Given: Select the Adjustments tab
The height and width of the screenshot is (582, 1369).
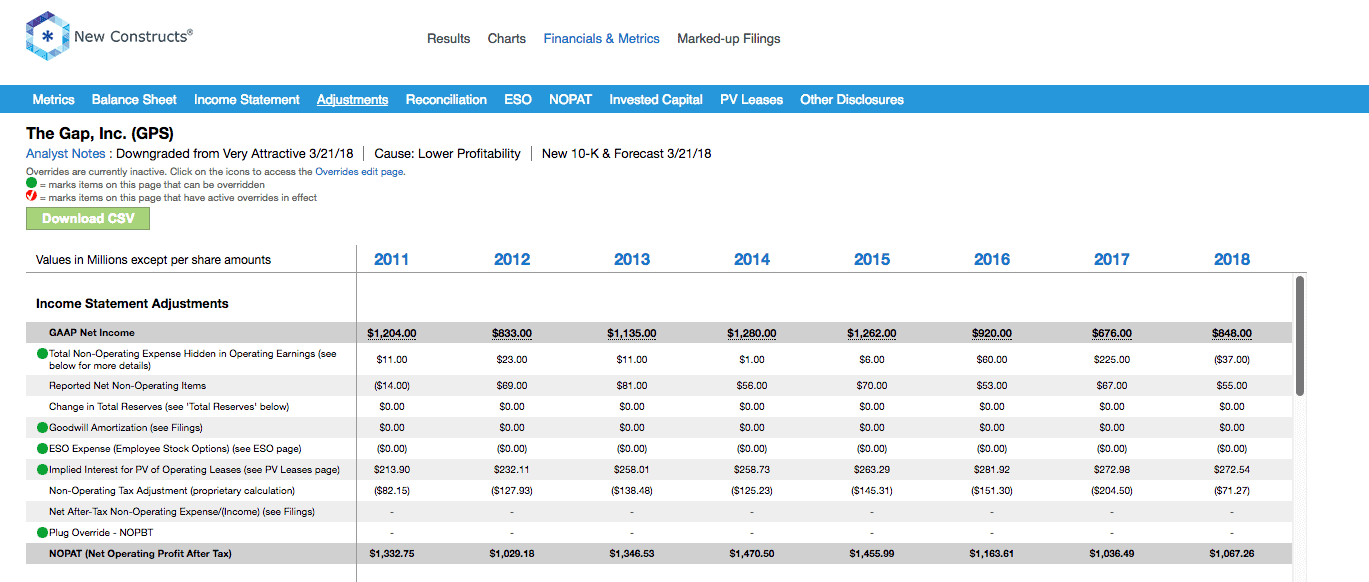Looking at the screenshot, I should [352, 99].
